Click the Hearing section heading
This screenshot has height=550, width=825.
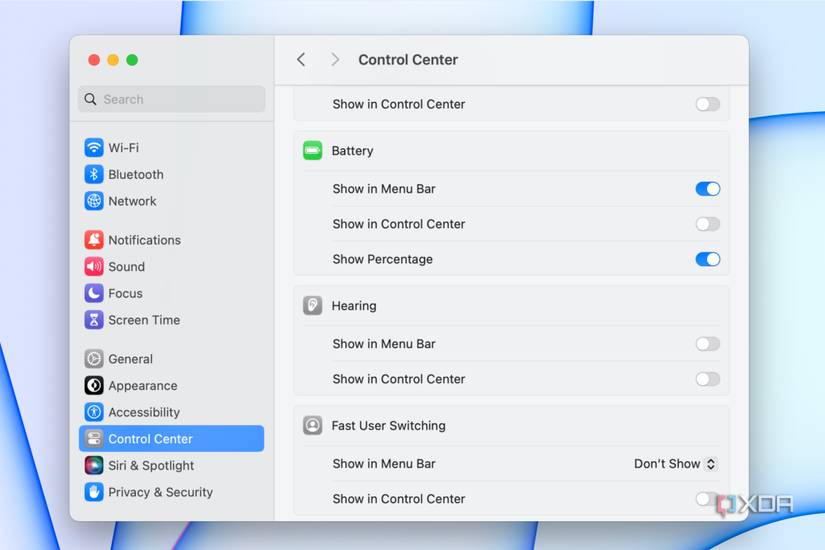pyautogui.click(x=354, y=306)
